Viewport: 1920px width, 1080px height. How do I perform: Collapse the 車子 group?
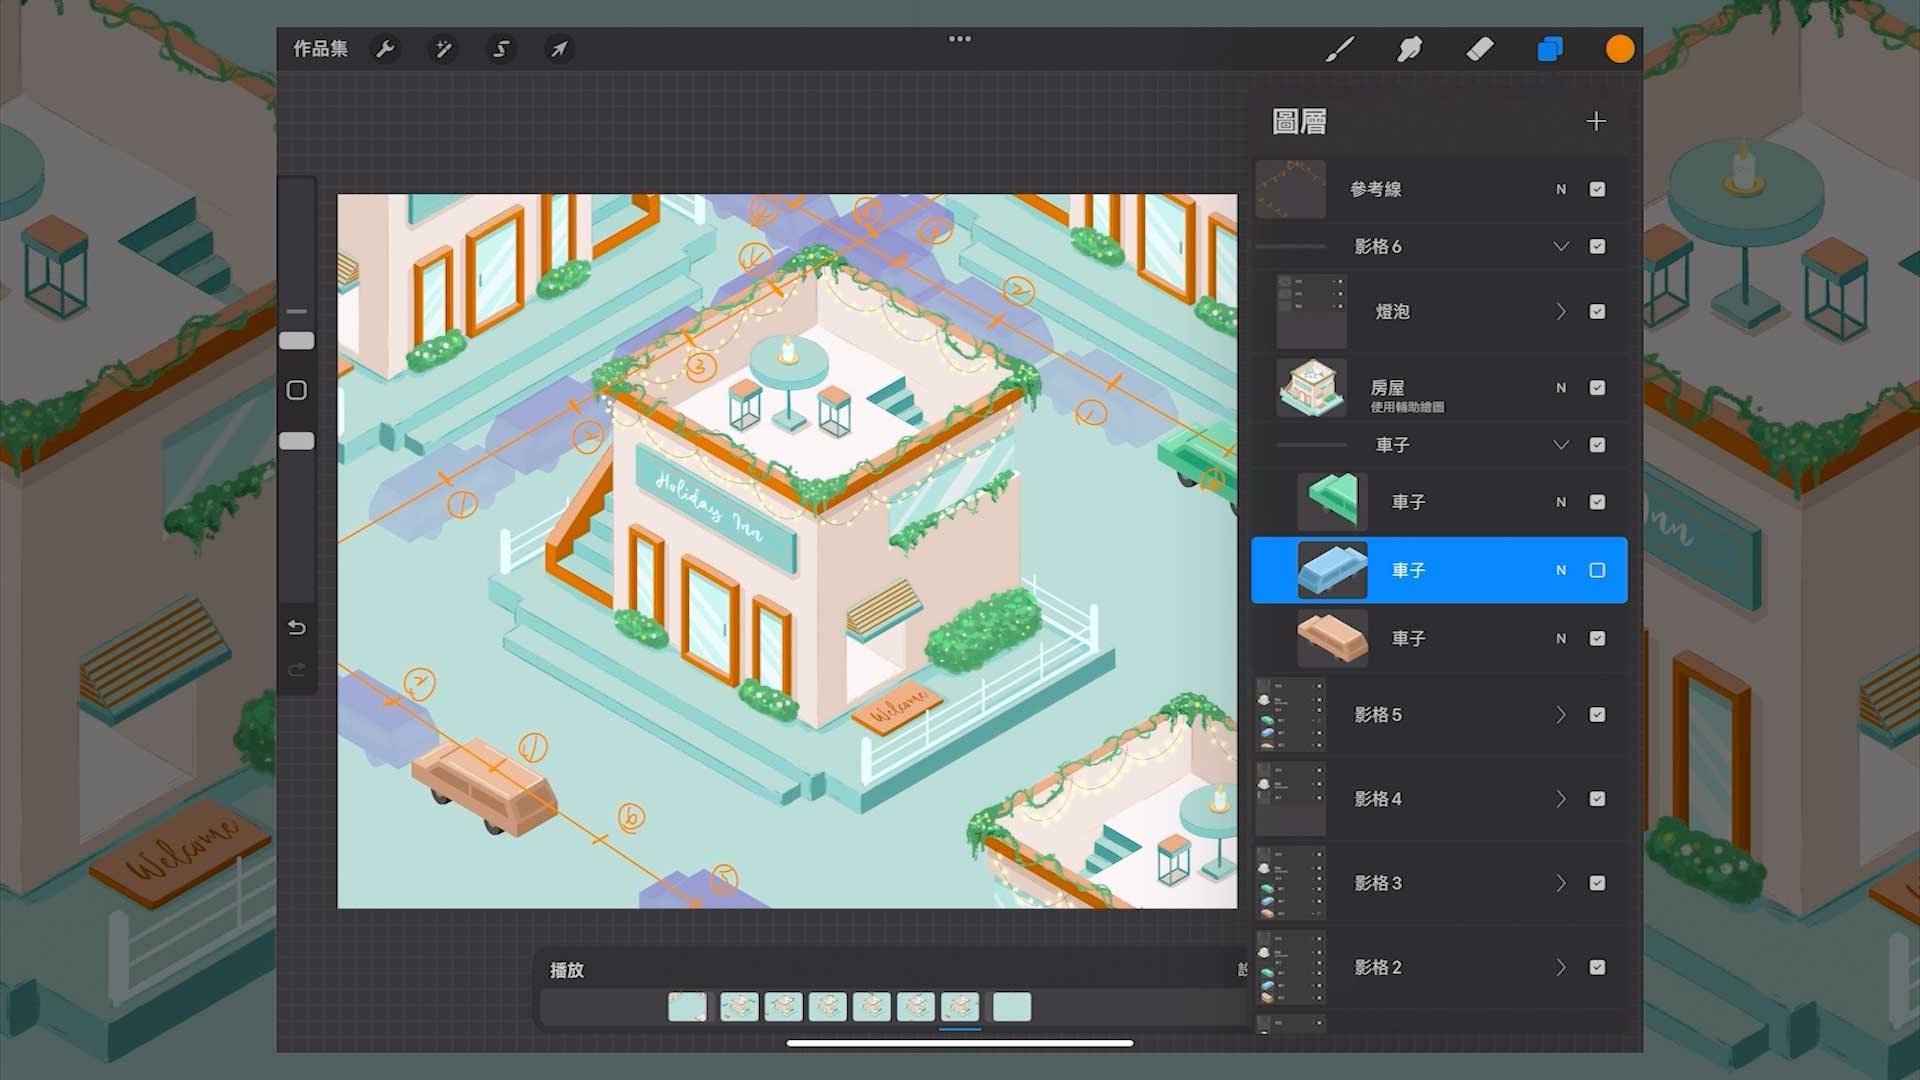(1560, 445)
